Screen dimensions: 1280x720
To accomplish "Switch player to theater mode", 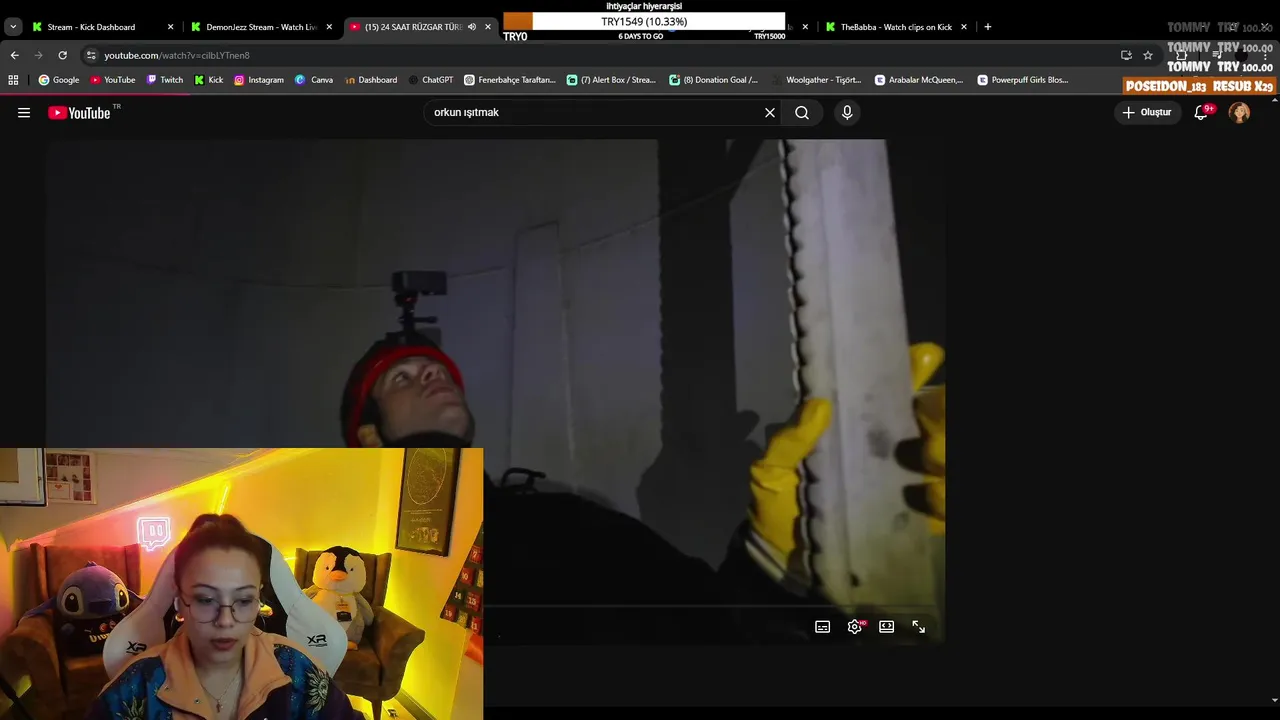I will pyautogui.click(x=886, y=627).
